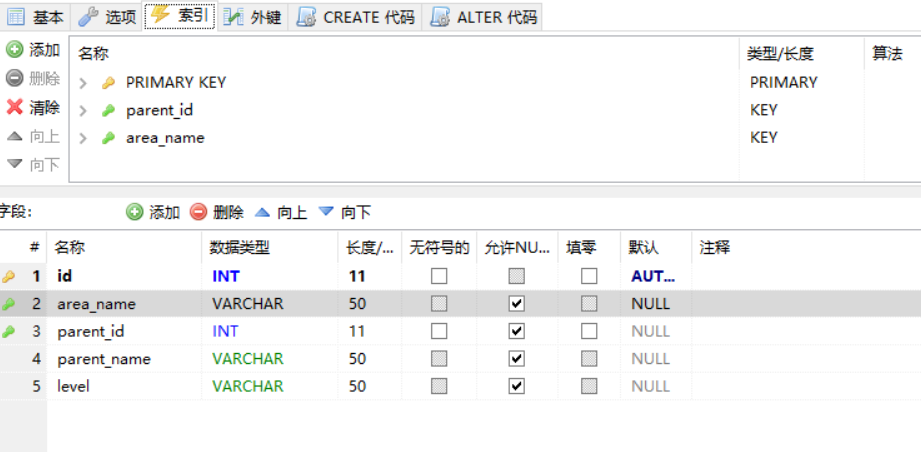The width and height of the screenshot is (921, 452).
Task: Toggle unsigned checkbox for id field
Action: click(x=439, y=276)
